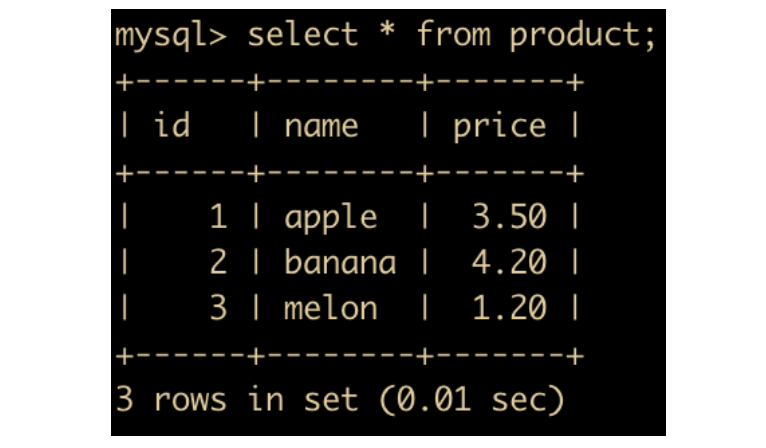This screenshot has height=448, width=766.
Task: Click the table name product
Action: pyautogui.click(x=575, y=37)
